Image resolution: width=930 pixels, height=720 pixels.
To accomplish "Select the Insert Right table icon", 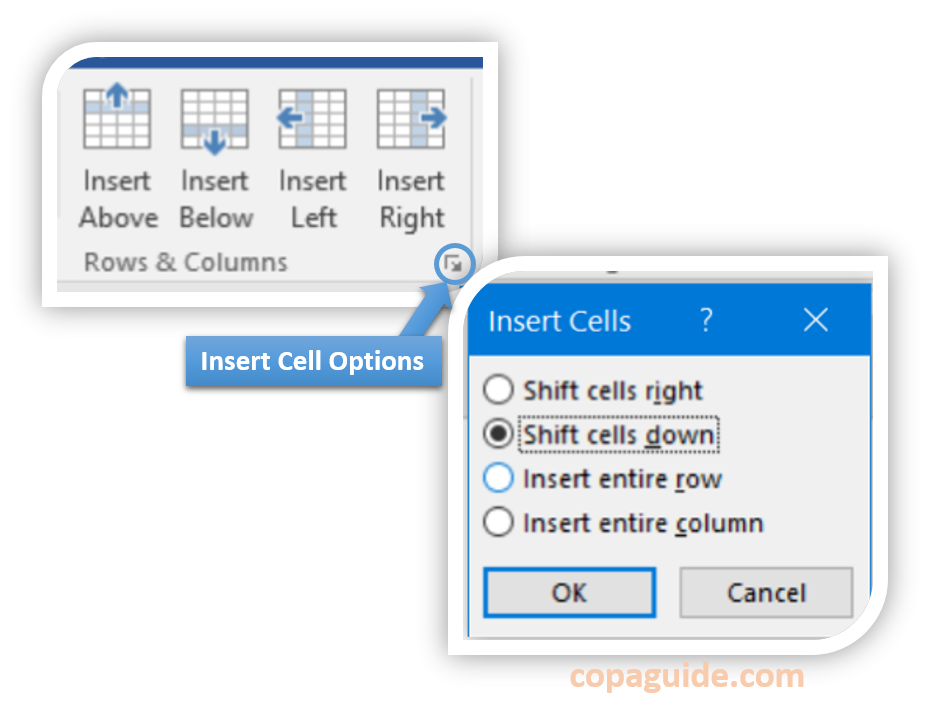I will tap(410, 115).
